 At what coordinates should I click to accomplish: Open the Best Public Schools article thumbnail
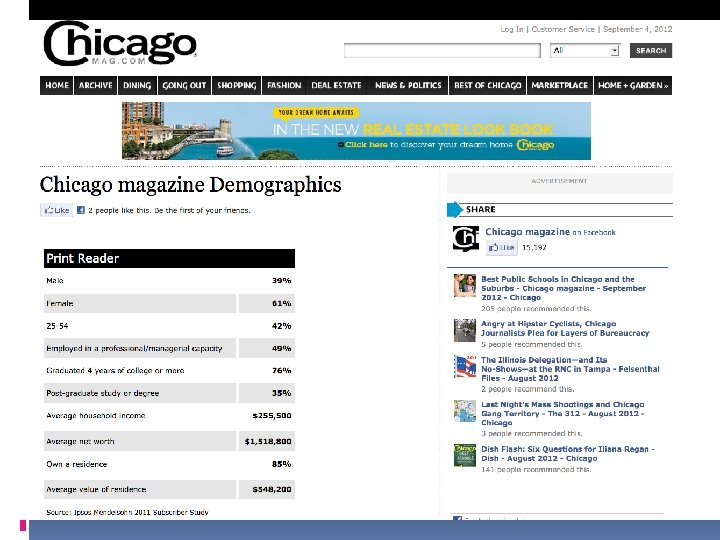click(x=465, y=286)
